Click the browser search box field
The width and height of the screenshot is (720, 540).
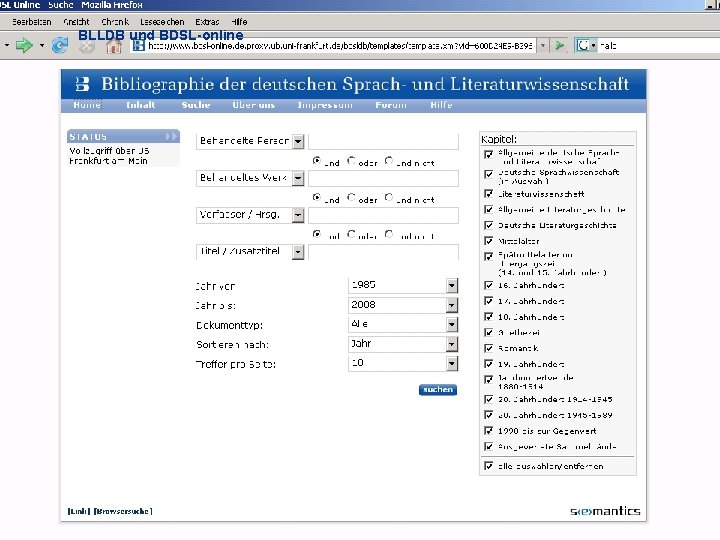click(x=658, y=45)
